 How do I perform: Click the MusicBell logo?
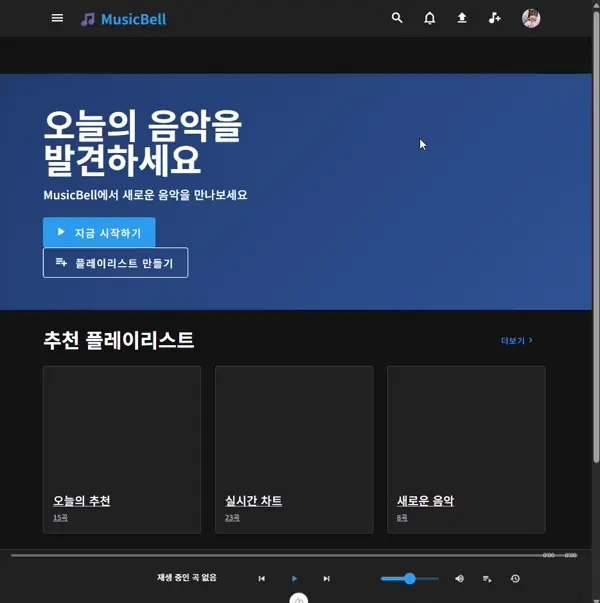[124, 19]
